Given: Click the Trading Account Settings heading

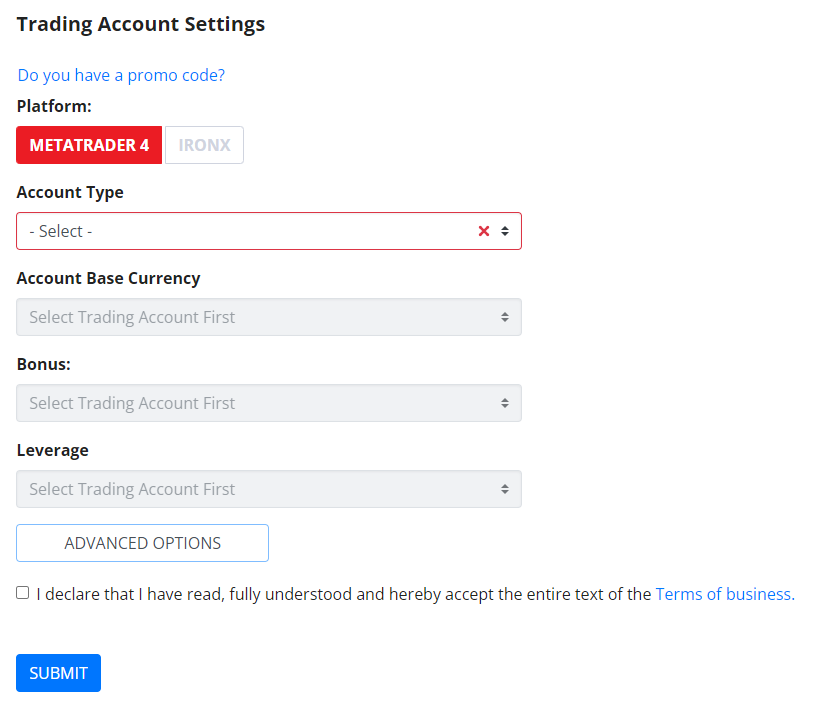Looking at the screenshot, I should [141, 24].
